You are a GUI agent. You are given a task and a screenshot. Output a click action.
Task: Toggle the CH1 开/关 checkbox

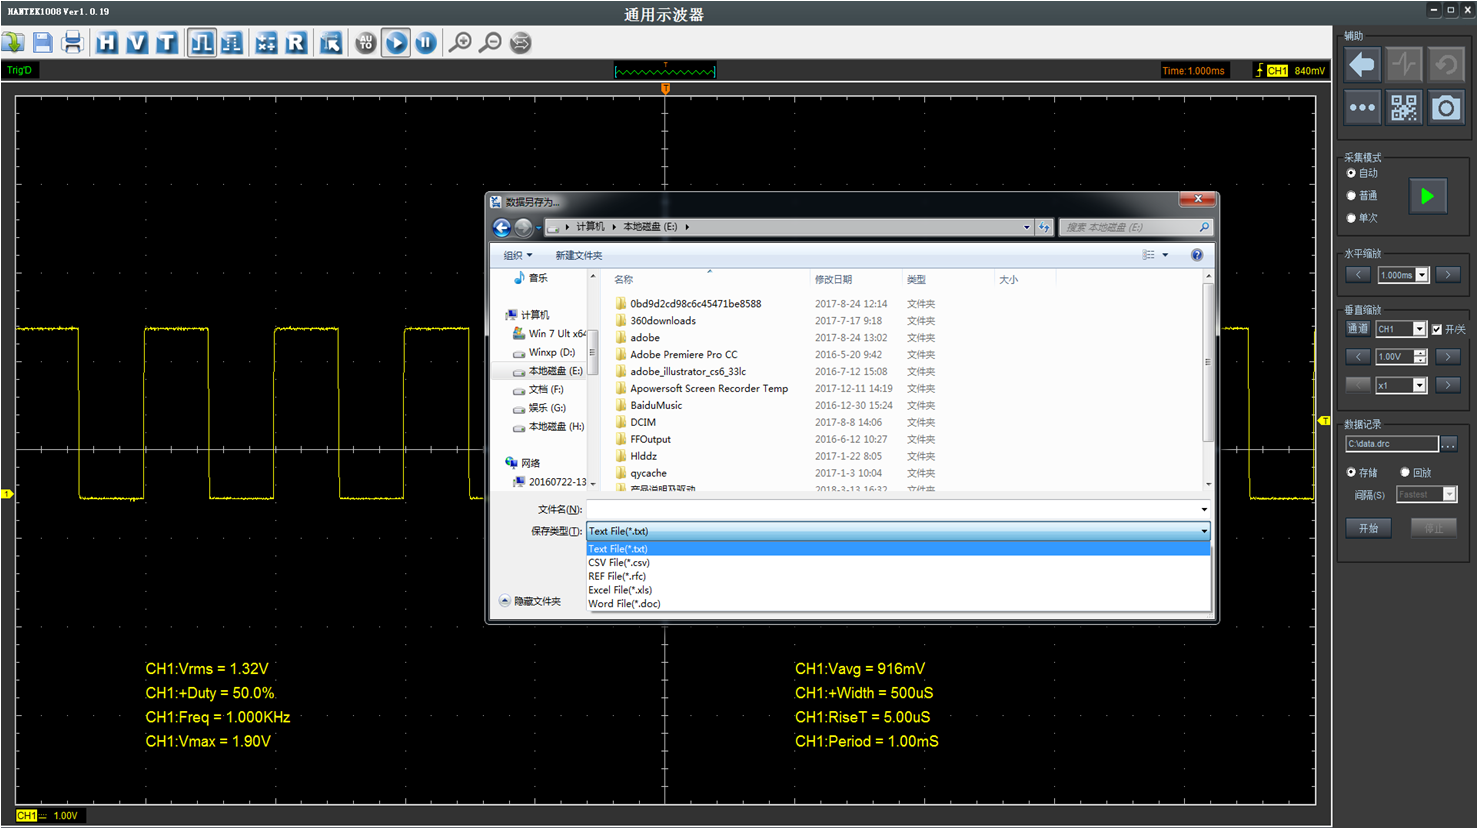pos(1437,329)
